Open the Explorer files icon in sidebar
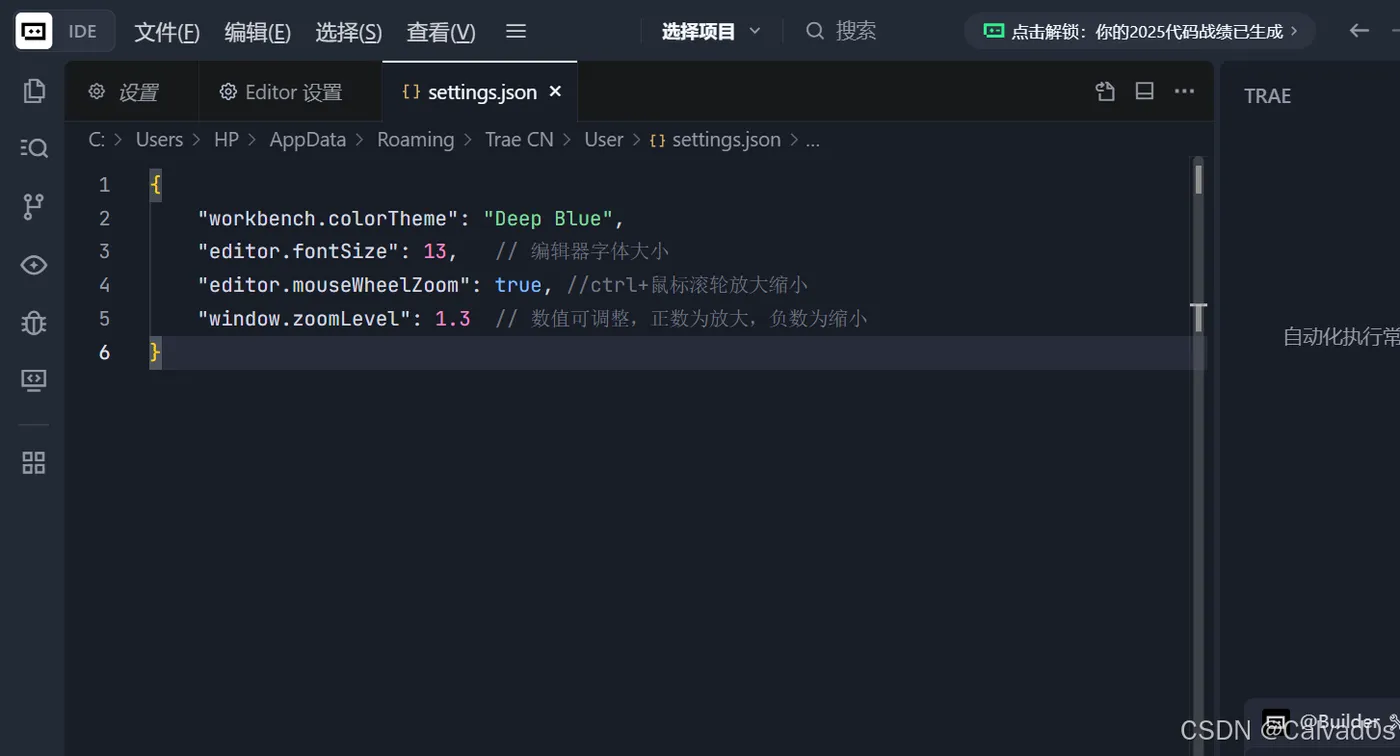The height and width of the screenshot is (756, 1400). click(x=34, y=91)
